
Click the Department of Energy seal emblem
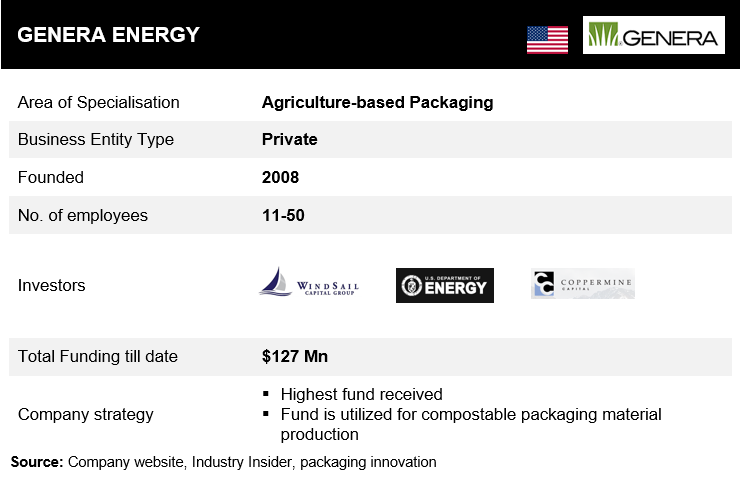click(x=411, y=286)
